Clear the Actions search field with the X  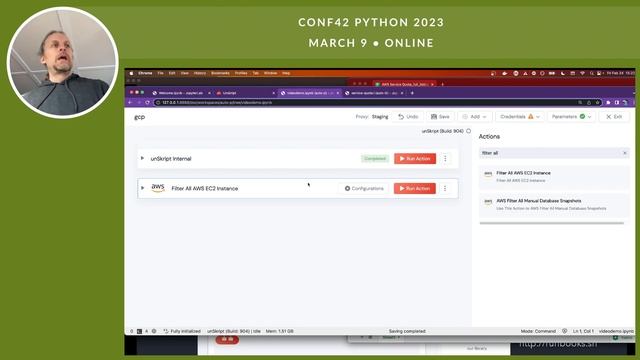click(624, 153)
